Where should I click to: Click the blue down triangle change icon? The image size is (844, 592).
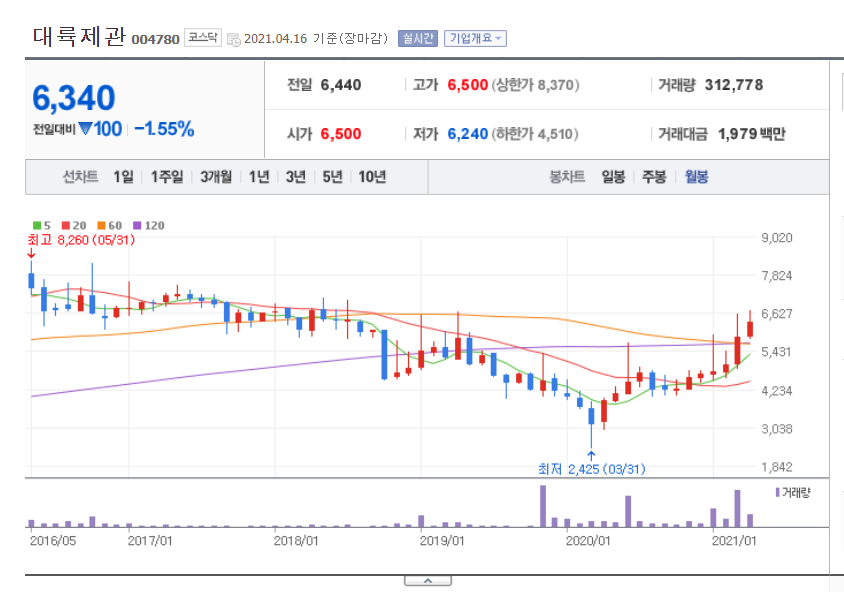tap(85, 129)
